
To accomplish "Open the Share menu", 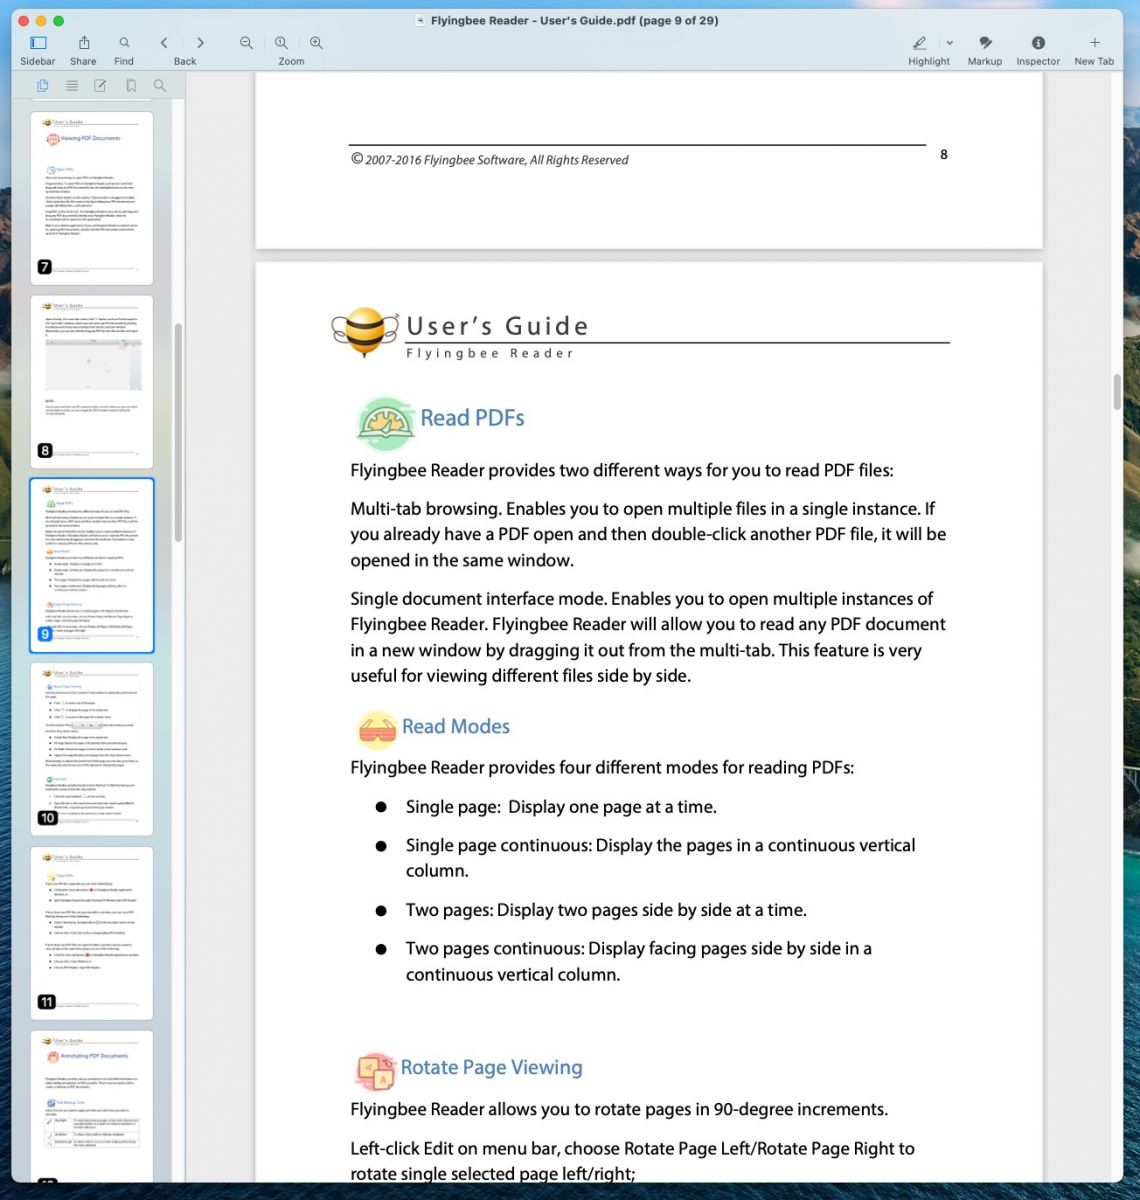I will [84, 43].
